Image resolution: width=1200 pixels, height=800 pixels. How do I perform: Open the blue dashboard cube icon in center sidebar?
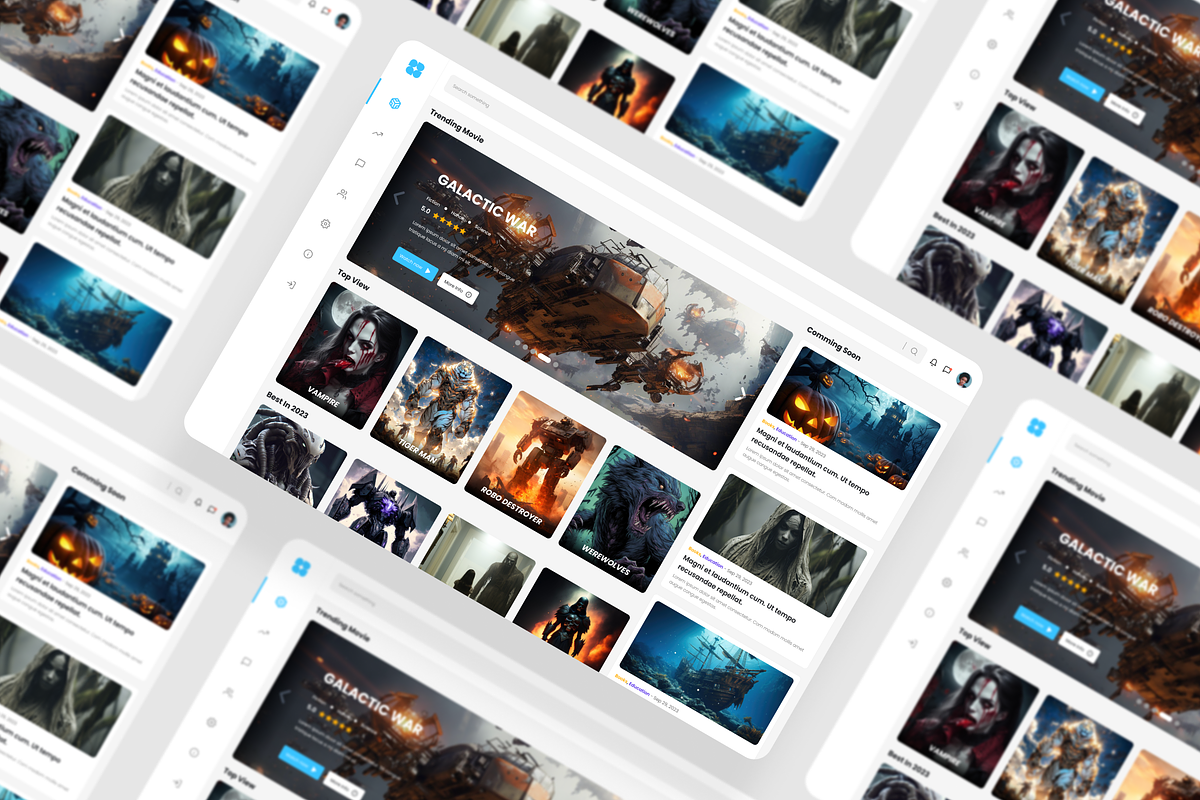395,104
